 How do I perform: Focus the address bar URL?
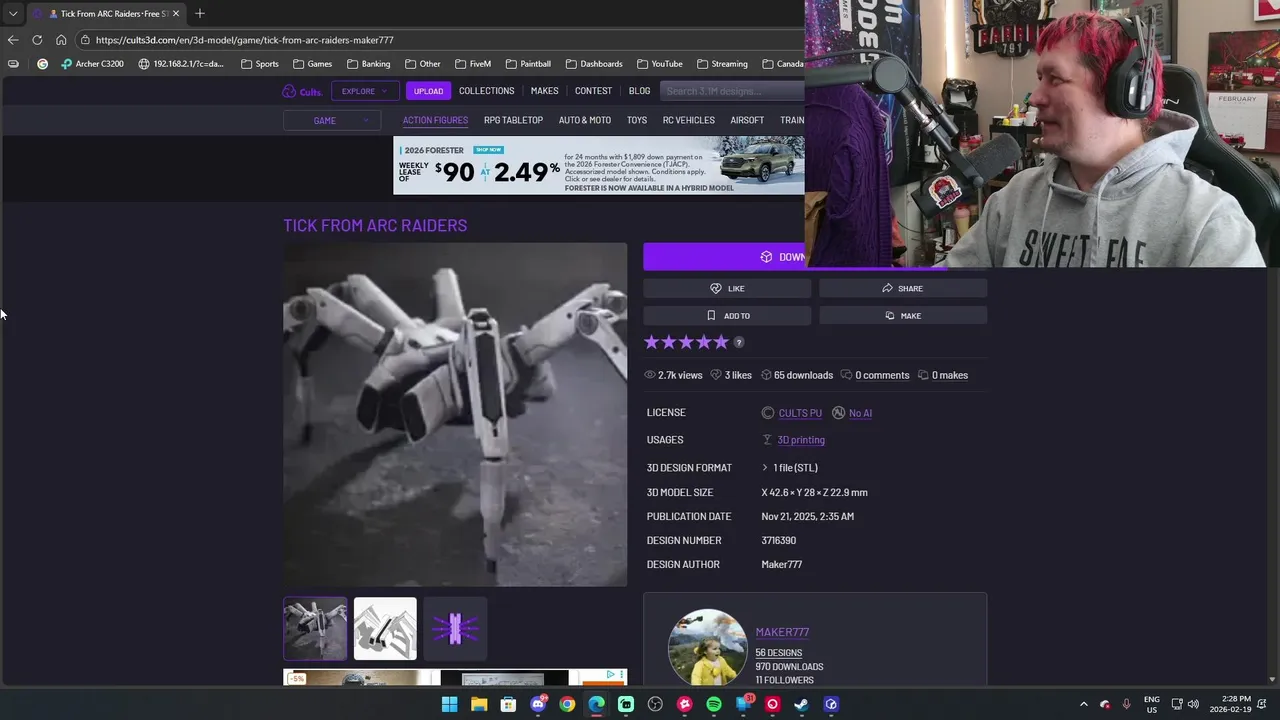pos(244,40)
